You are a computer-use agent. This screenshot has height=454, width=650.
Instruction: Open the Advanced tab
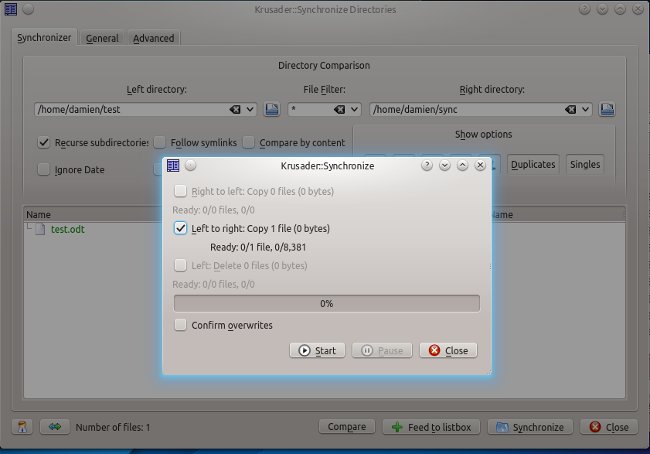tap(153, 39)
